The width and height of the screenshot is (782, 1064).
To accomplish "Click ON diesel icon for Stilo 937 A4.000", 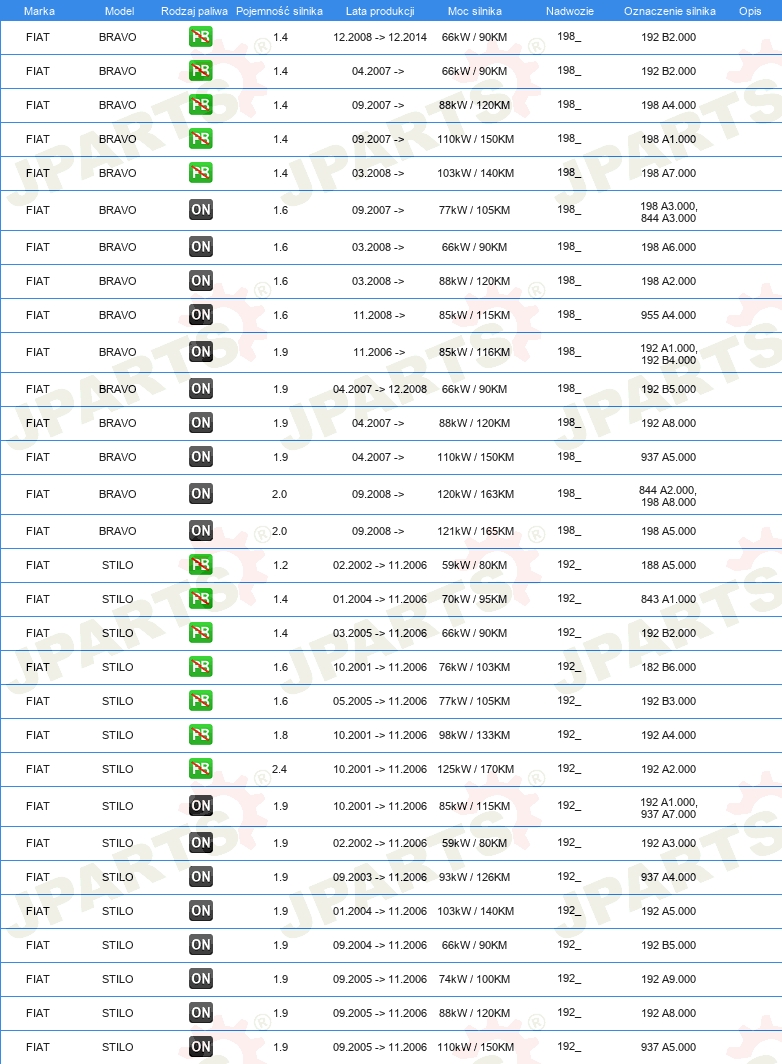I will click(200, 877).
